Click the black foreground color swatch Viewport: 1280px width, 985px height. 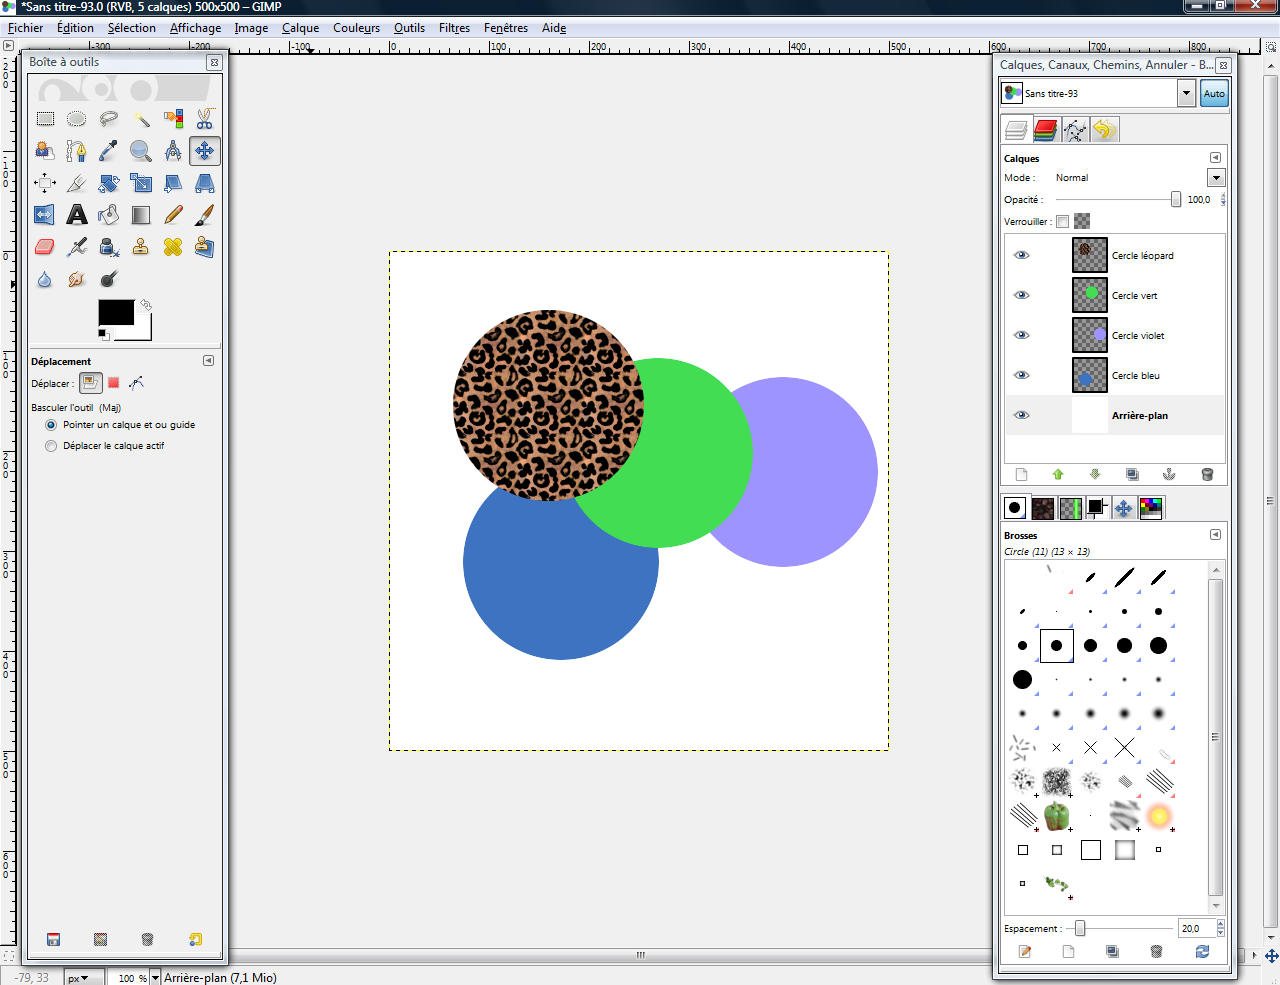pyautogui.click(x=115, y=312)
